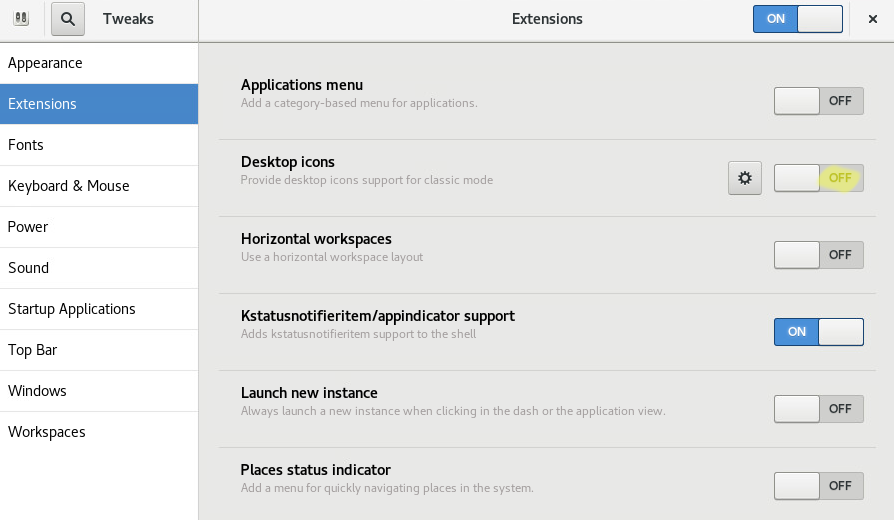Enable Applications menu extension

pyautogui.click(x=819, y=101)
